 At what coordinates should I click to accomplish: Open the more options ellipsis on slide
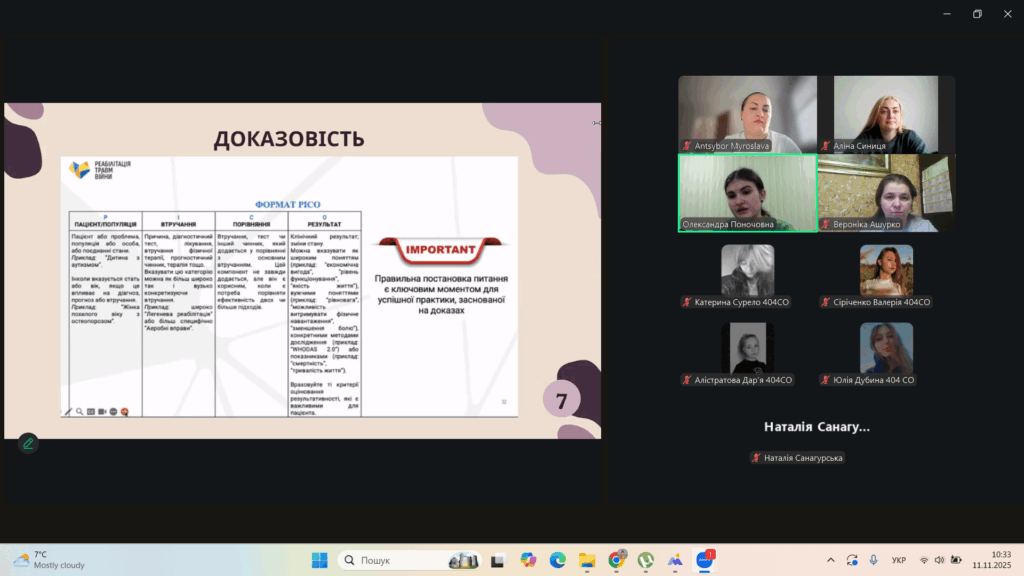tap(113, 411)
